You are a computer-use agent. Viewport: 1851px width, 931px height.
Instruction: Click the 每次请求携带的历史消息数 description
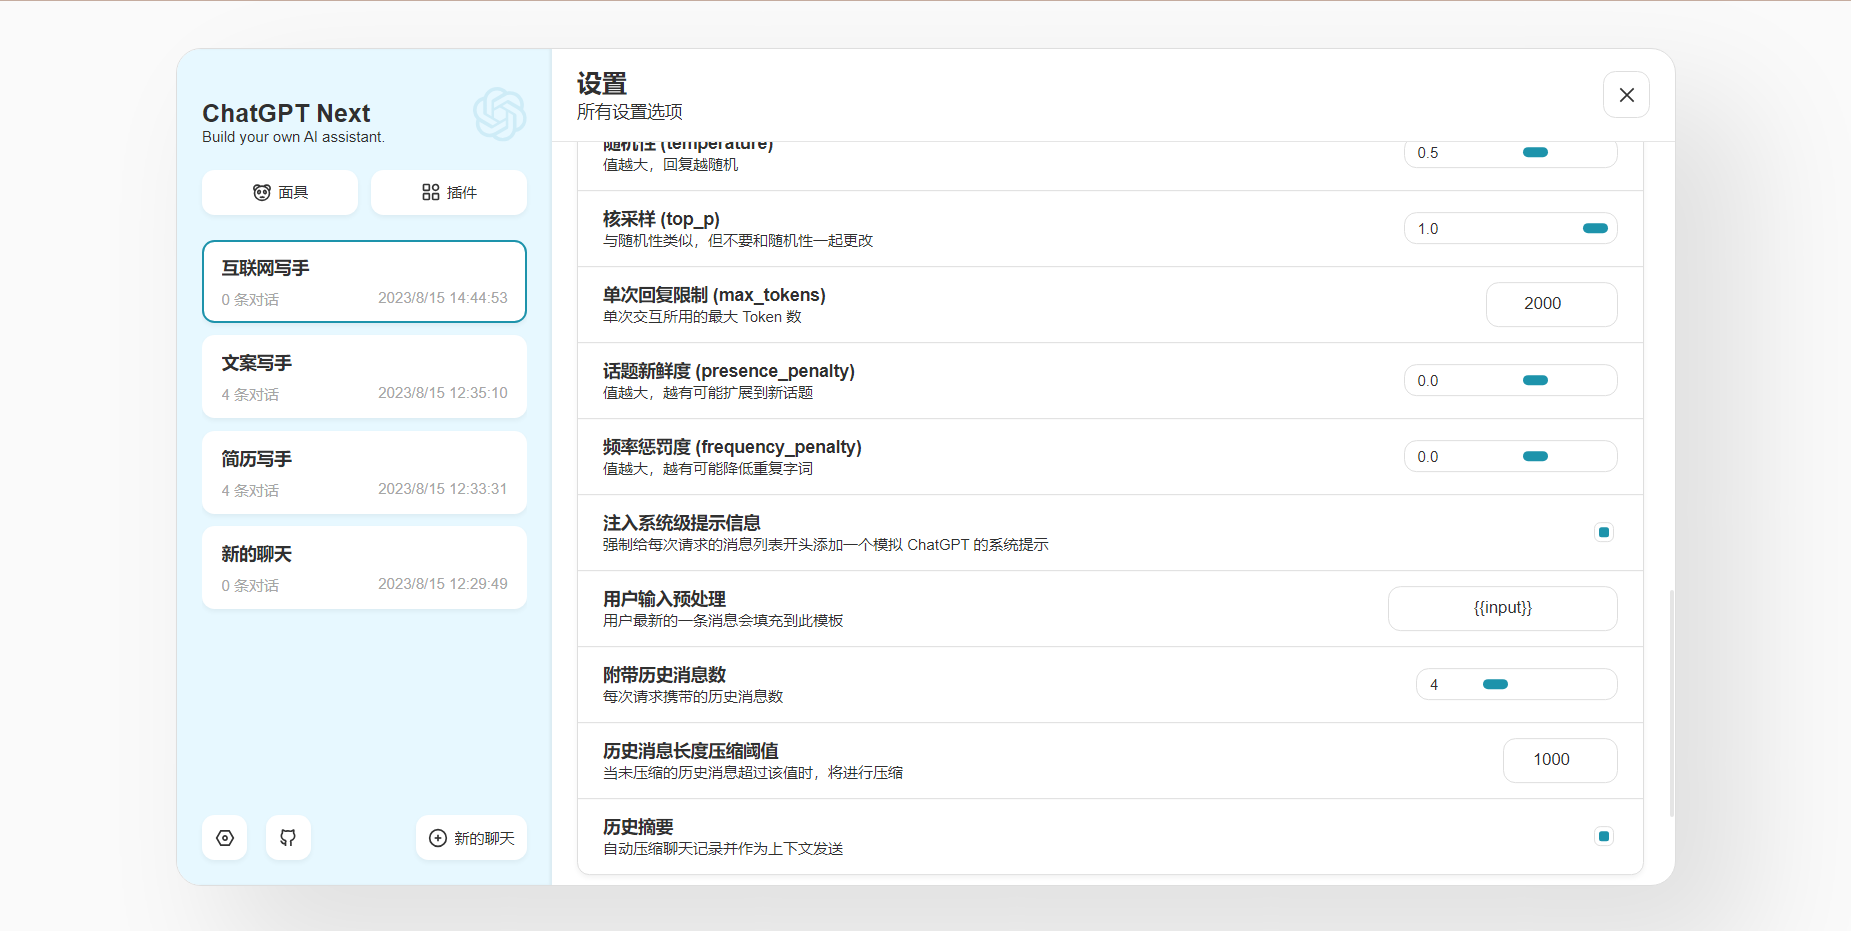coord(693,697)
